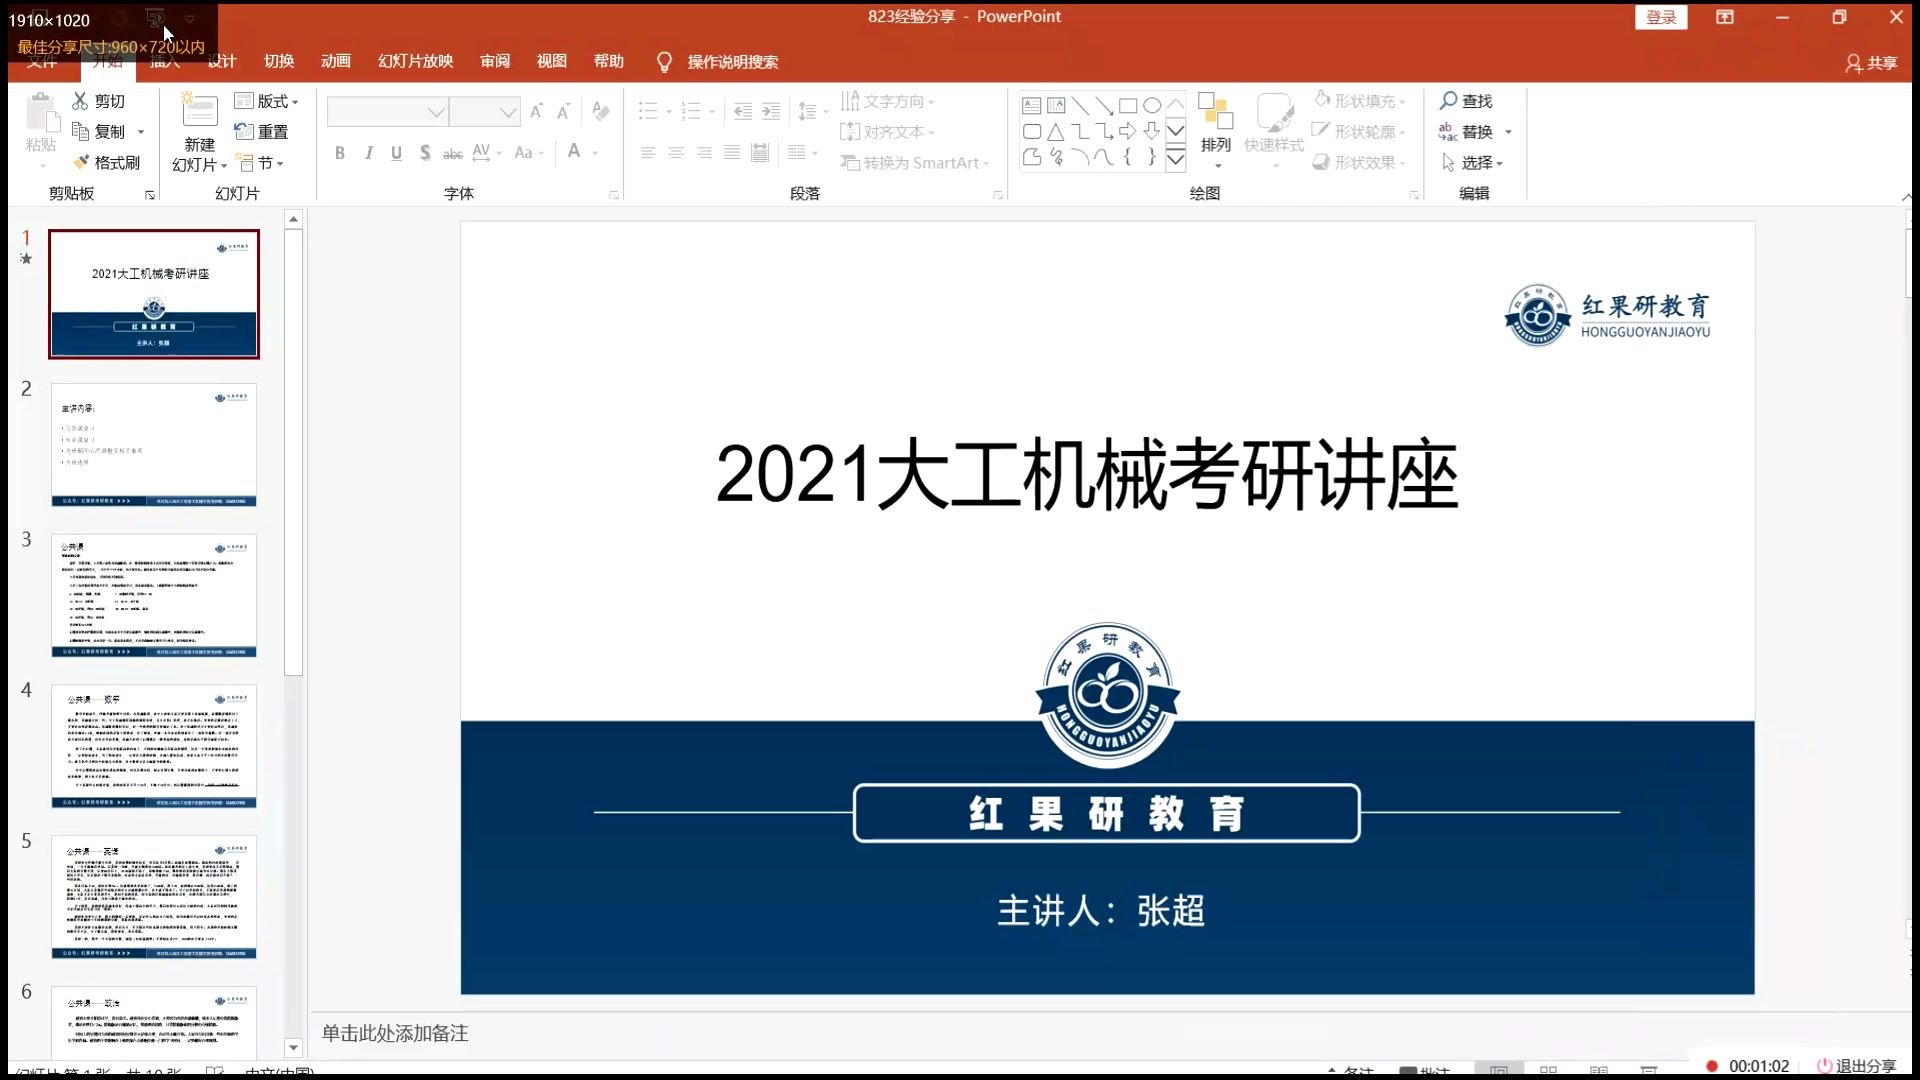
Task: Open the 审阅 (Review) menu tab
Action: coord(495,61)
